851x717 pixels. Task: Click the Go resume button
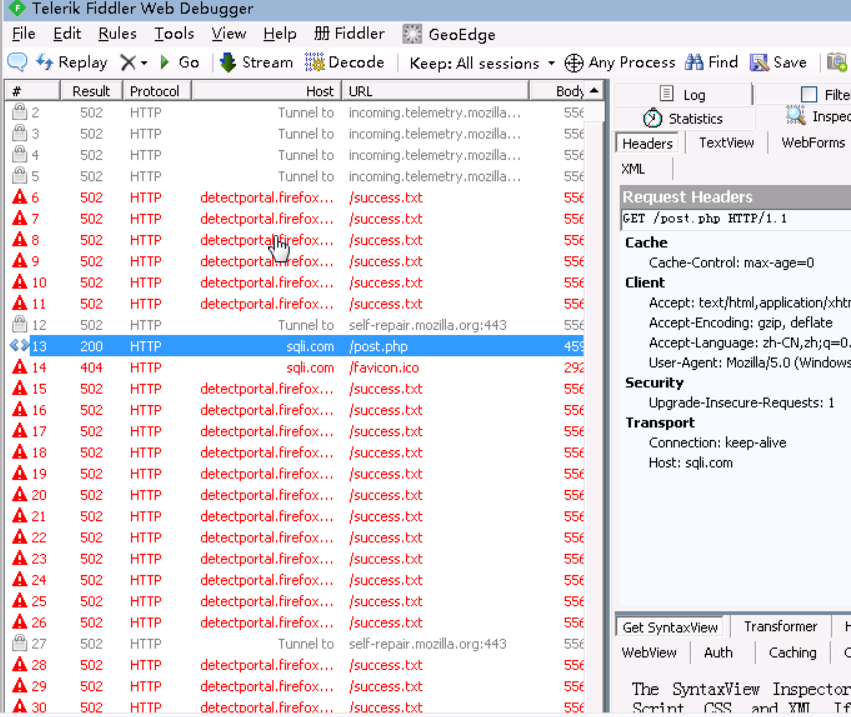coord(180,62)
